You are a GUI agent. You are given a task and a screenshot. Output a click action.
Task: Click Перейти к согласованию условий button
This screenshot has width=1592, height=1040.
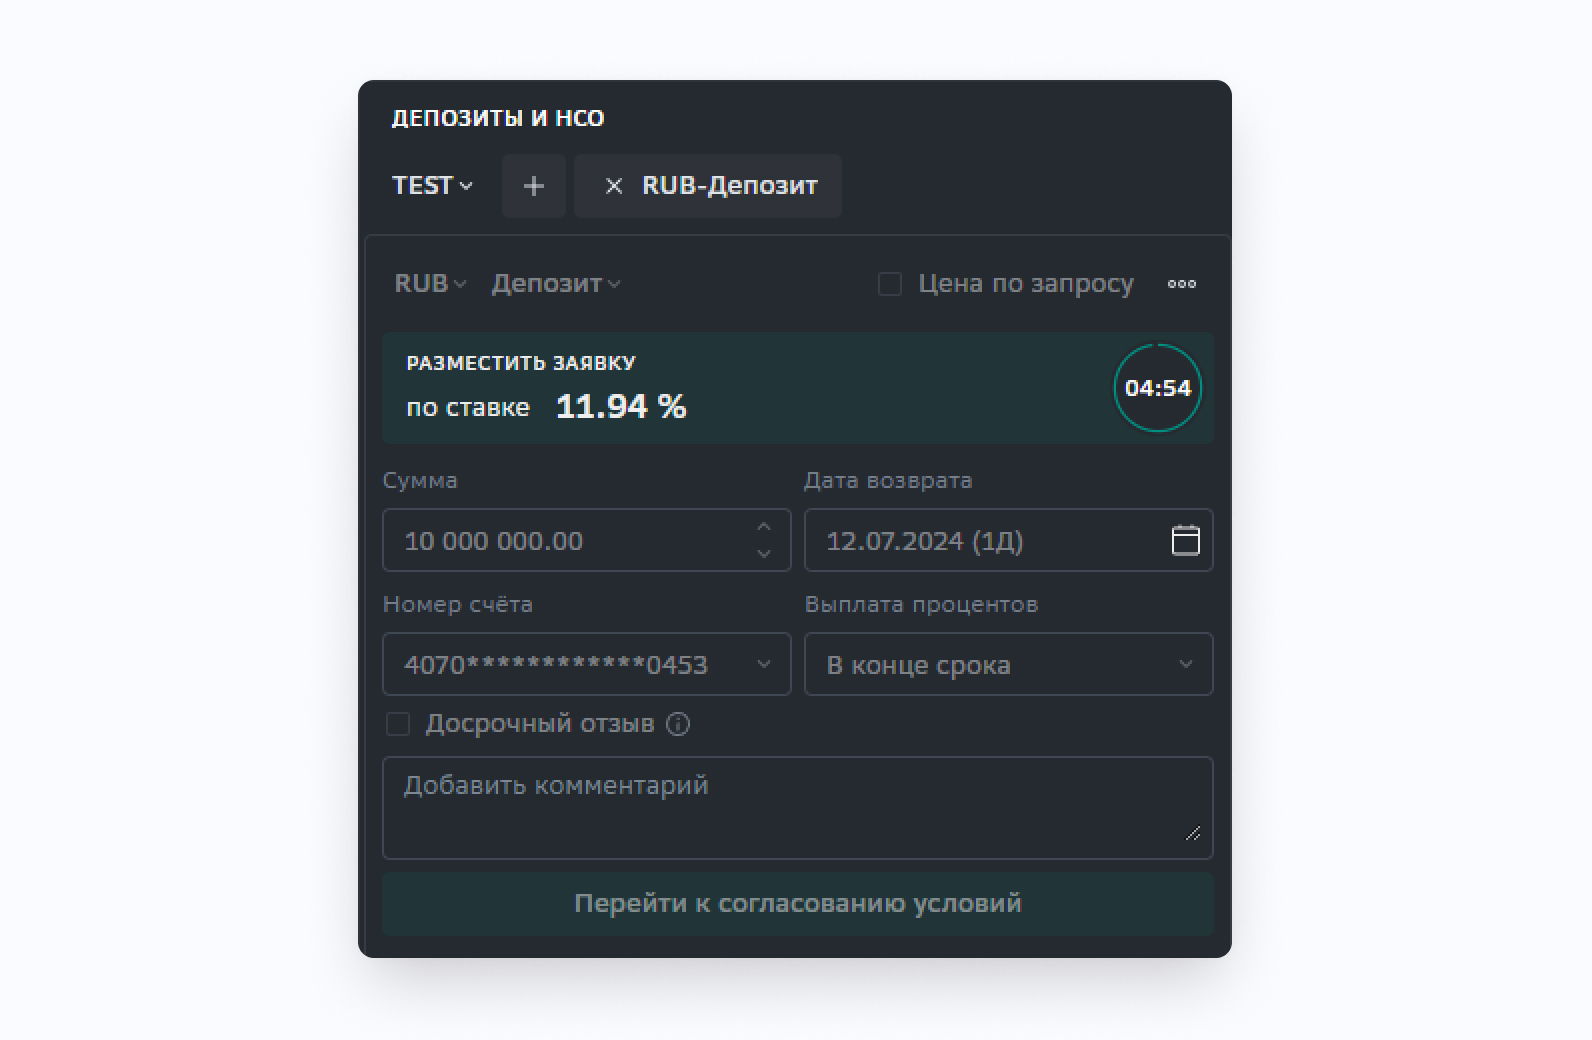point(798,904)
